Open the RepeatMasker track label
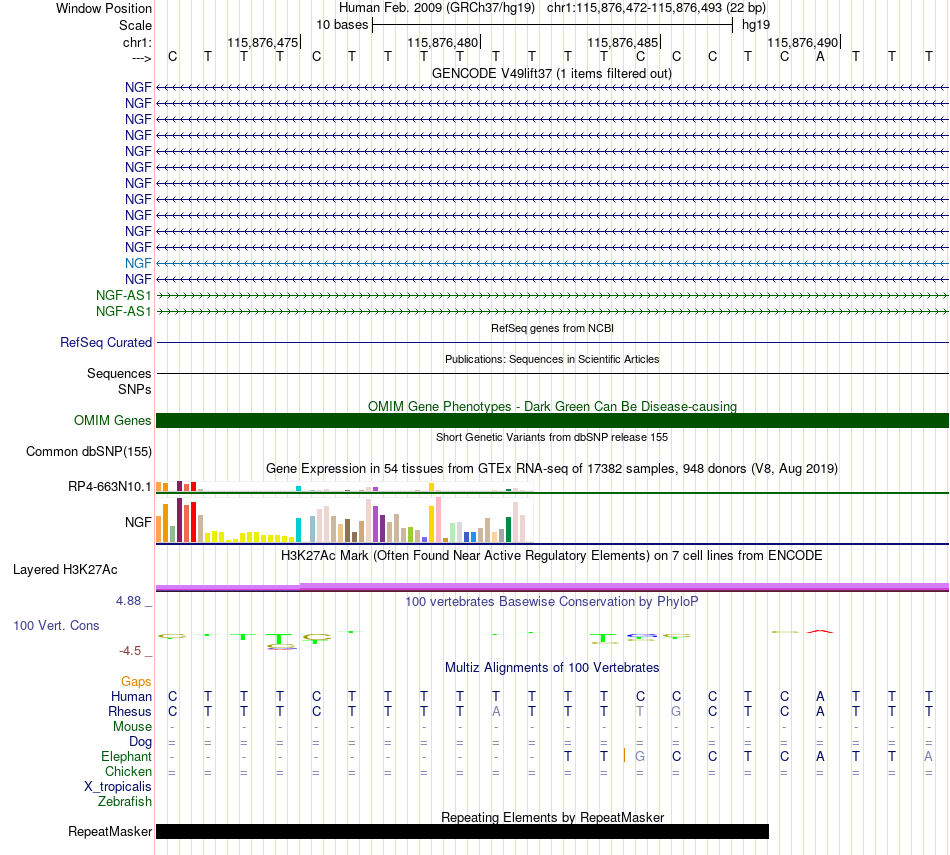 pyautogui.click(x=110, y=831)
